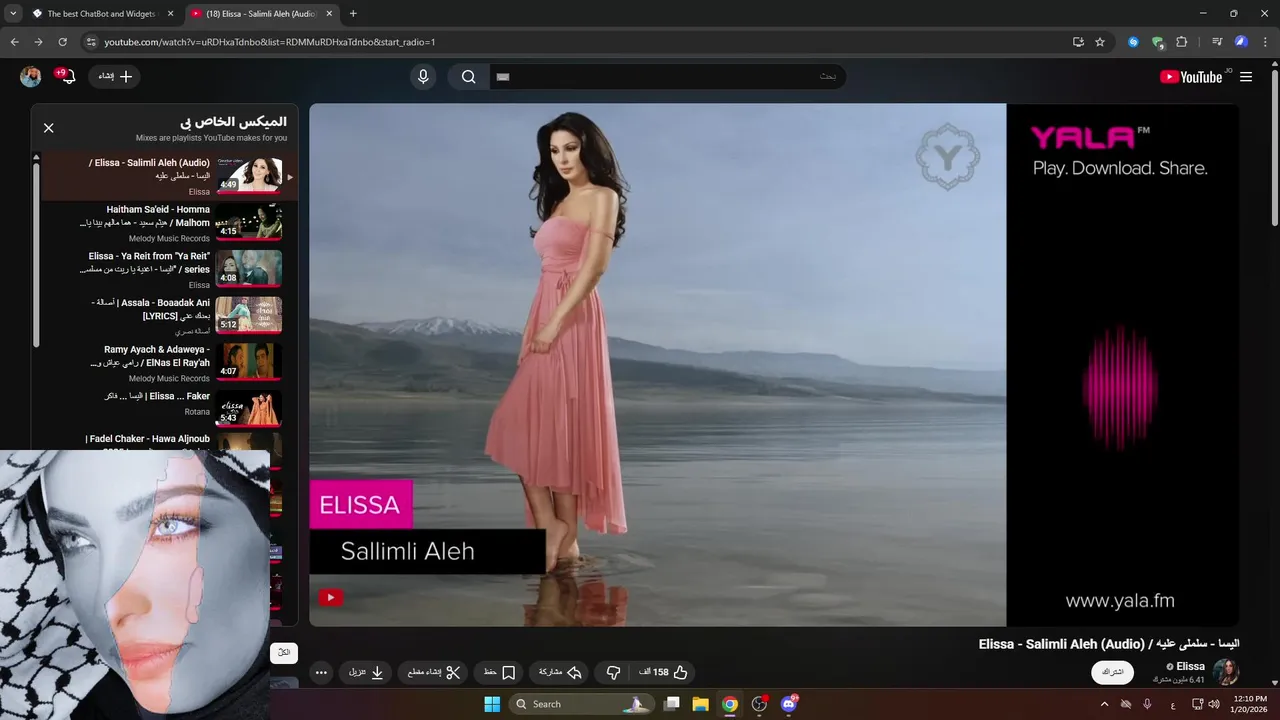The image size is (1280, 720).
Task: Go back in browser history
Action: (14, 42)
